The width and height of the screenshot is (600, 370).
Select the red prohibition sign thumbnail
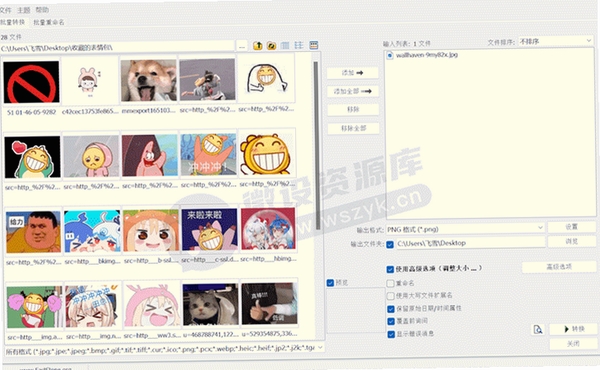tap(31, 82)
